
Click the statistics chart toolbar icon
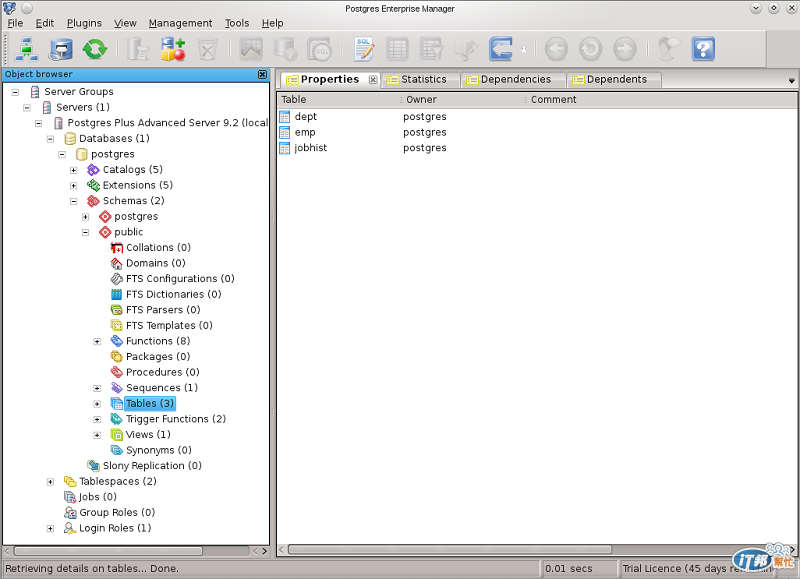click(x=251, y=49)
